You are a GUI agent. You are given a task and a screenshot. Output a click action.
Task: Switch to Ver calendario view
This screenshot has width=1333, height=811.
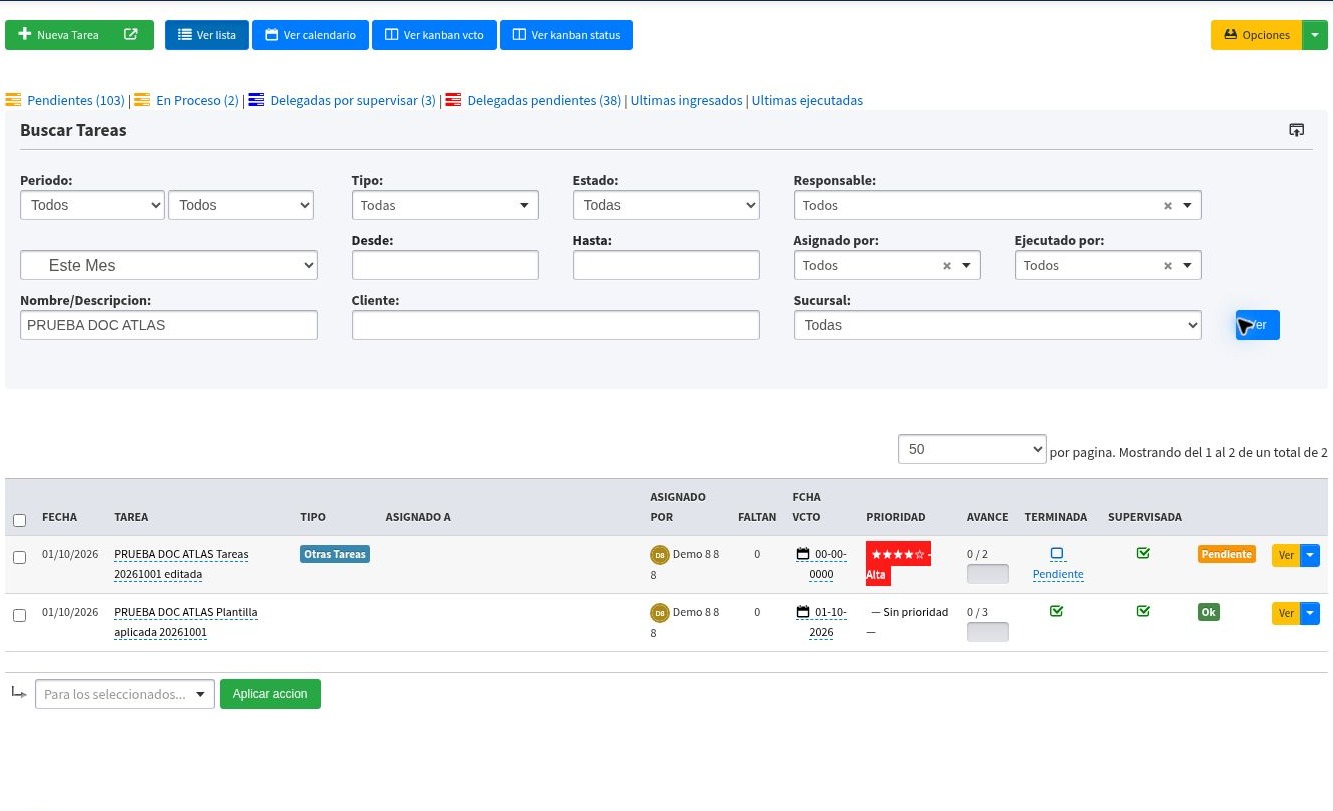click(310, 35)
